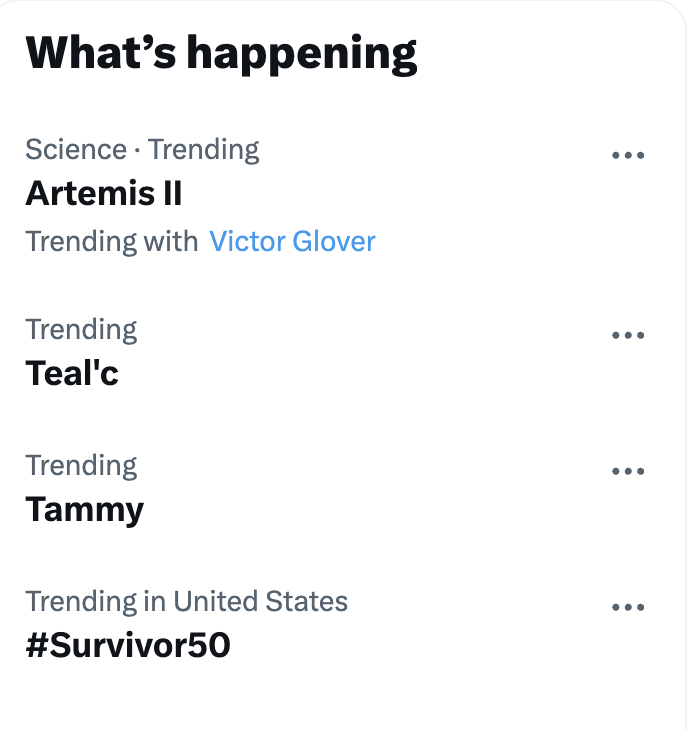Image resolution: width=696 pixels, height=730 pixels.
Task: View the Tammy trending topic
Action: 84,510
